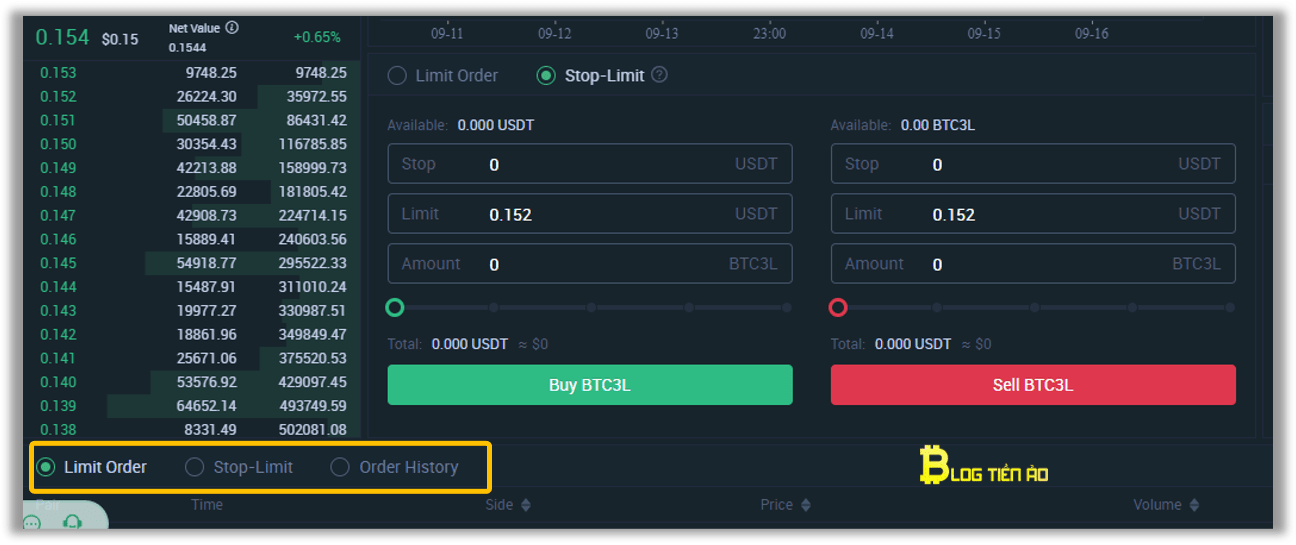Click the Blog Tien Ao bitcoin logo

point(984,466)
